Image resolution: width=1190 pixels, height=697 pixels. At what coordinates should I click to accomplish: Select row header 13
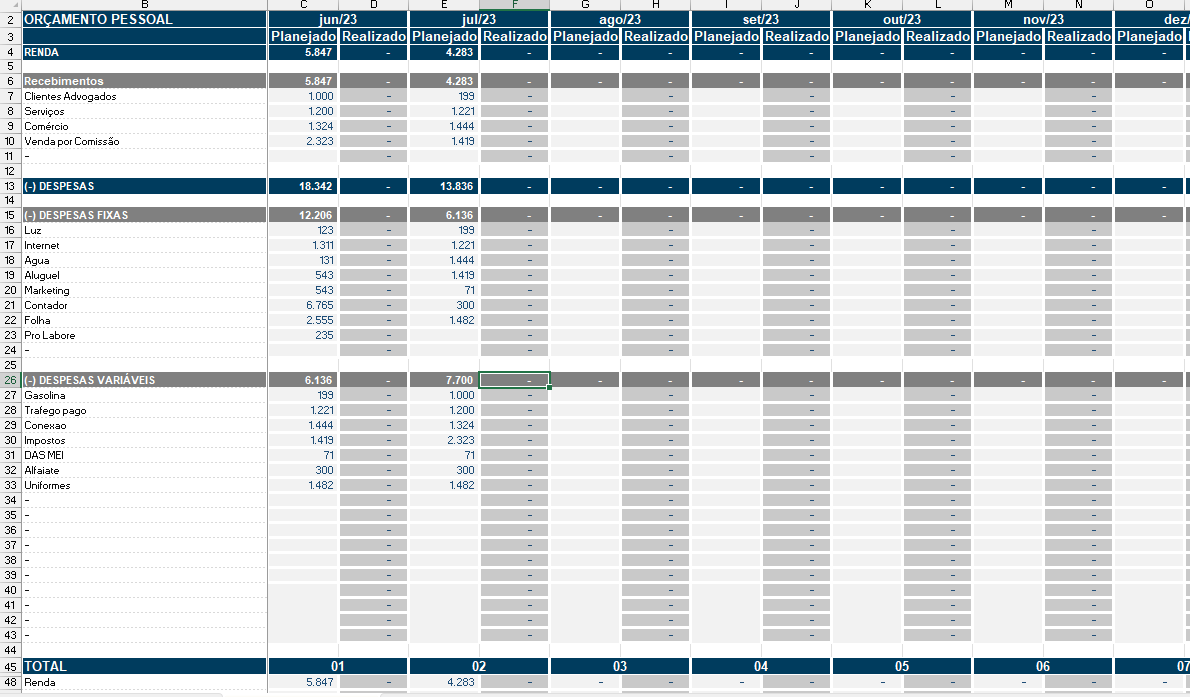point(11,186)
